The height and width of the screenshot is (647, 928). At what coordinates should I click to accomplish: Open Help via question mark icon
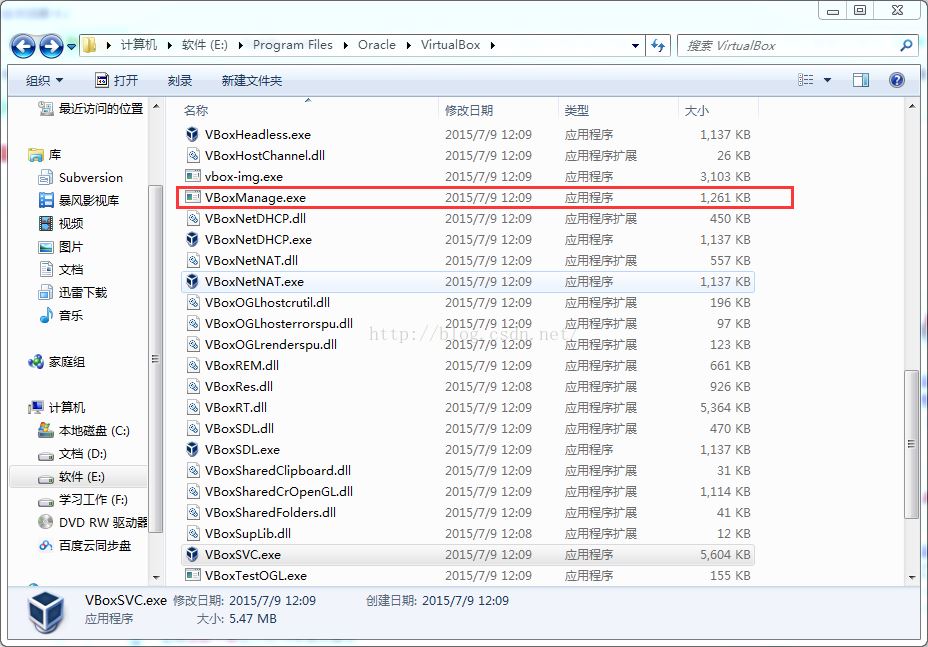pos(897,80)
